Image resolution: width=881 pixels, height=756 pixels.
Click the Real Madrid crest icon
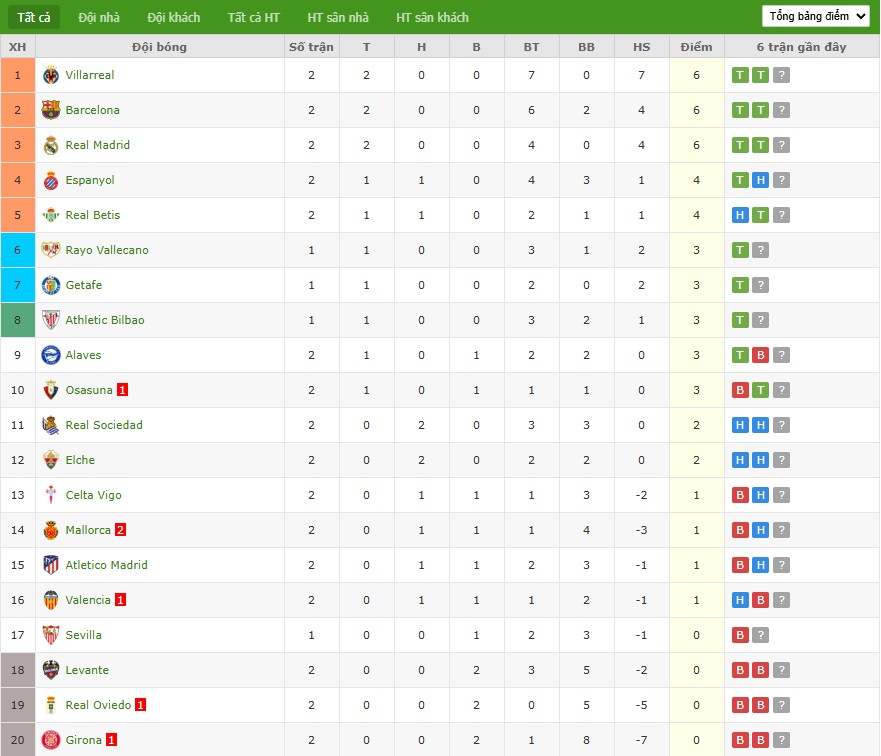click(x=51, y=145)
